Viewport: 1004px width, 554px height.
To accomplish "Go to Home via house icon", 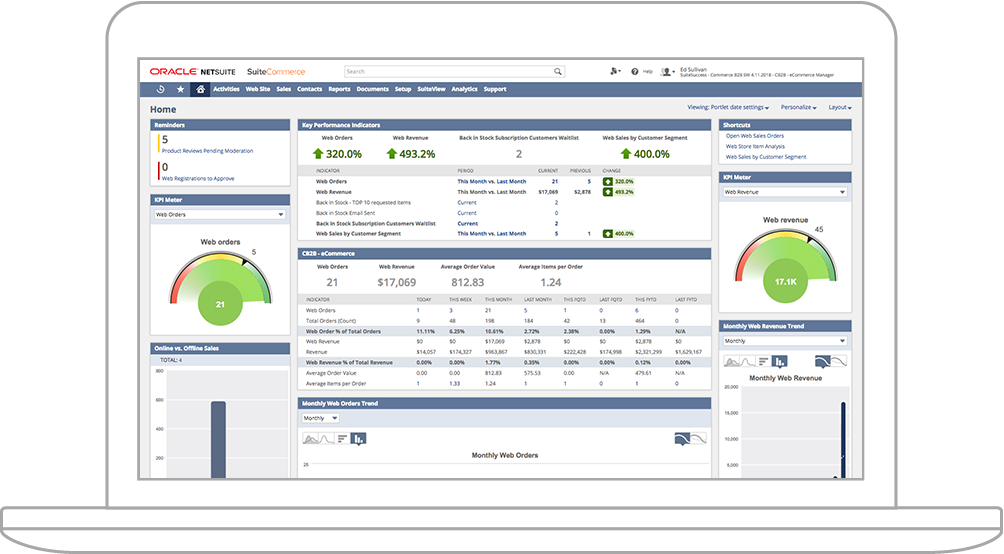I will click(x=200, y=89).
